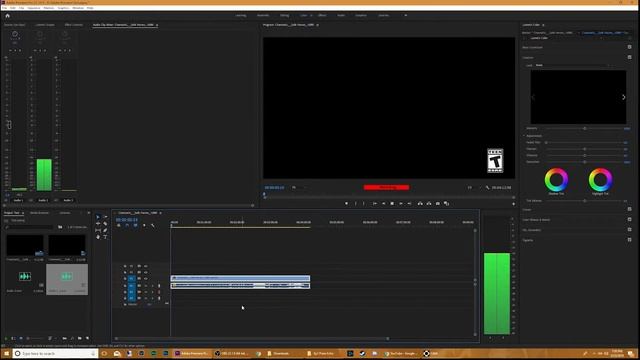Toggle Snap in timeline
This screenshot has width=640, height=360.
pyautogui.click(x=127, y=225)
